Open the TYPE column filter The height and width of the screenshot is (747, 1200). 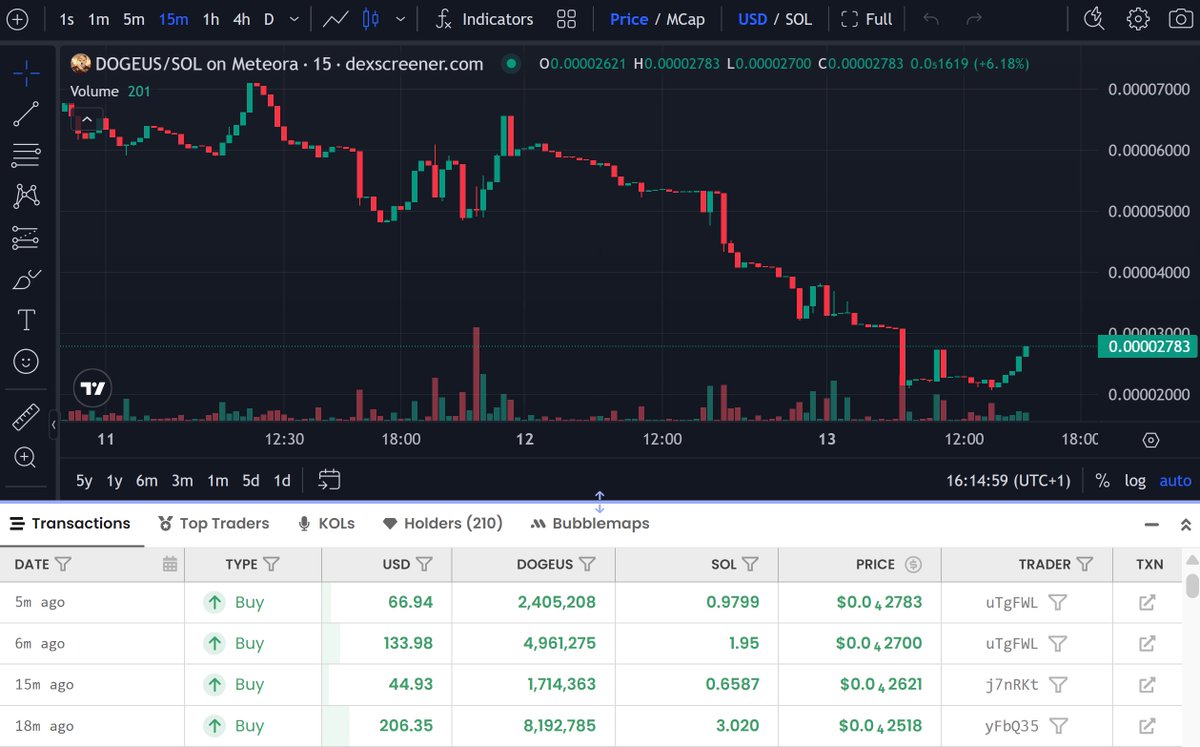(271, 564)
